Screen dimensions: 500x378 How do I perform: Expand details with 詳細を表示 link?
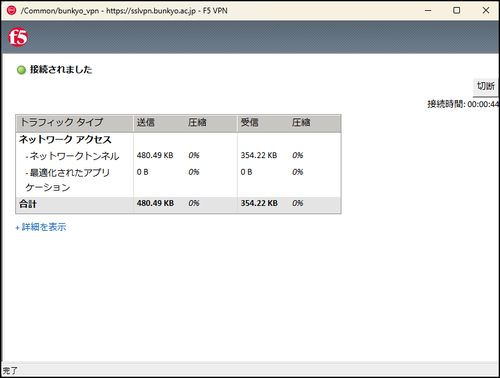point(41,227)
